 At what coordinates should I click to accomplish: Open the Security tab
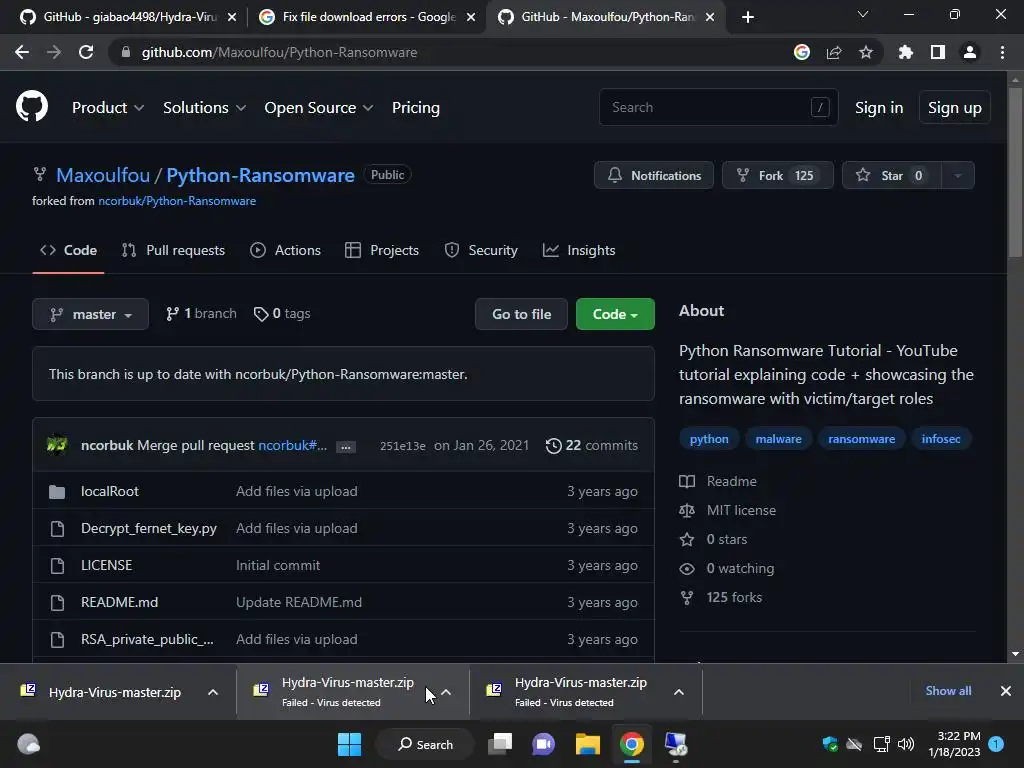click(x=481, y=250)
